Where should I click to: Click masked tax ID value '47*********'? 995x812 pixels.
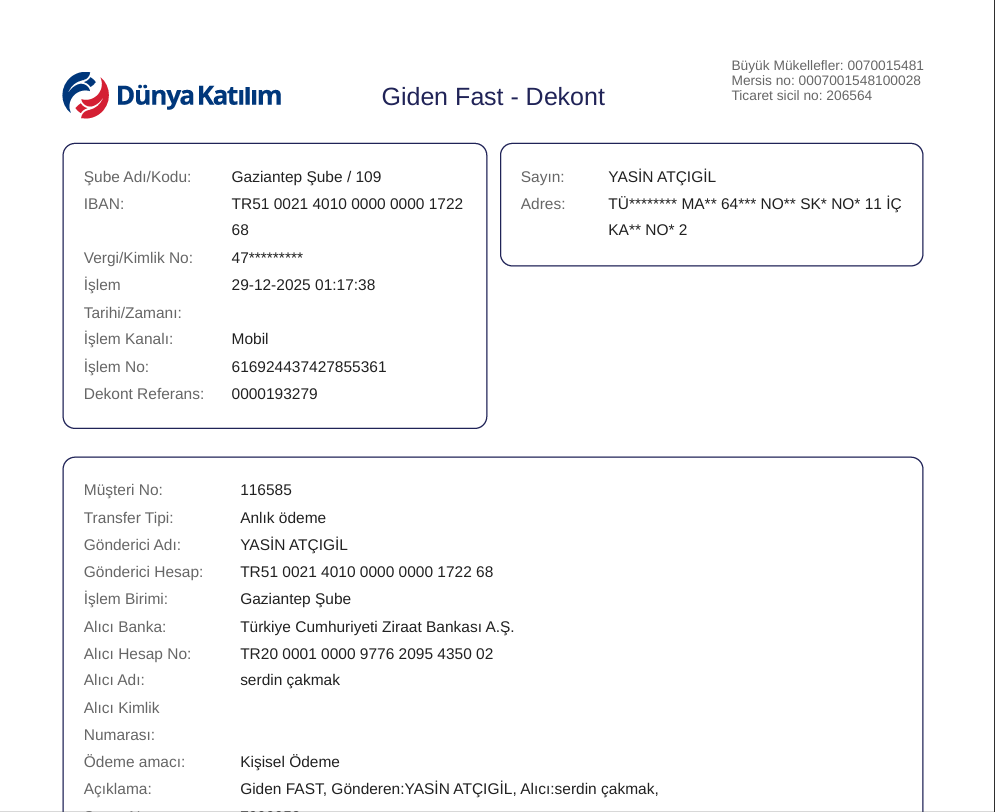(267, 258)
